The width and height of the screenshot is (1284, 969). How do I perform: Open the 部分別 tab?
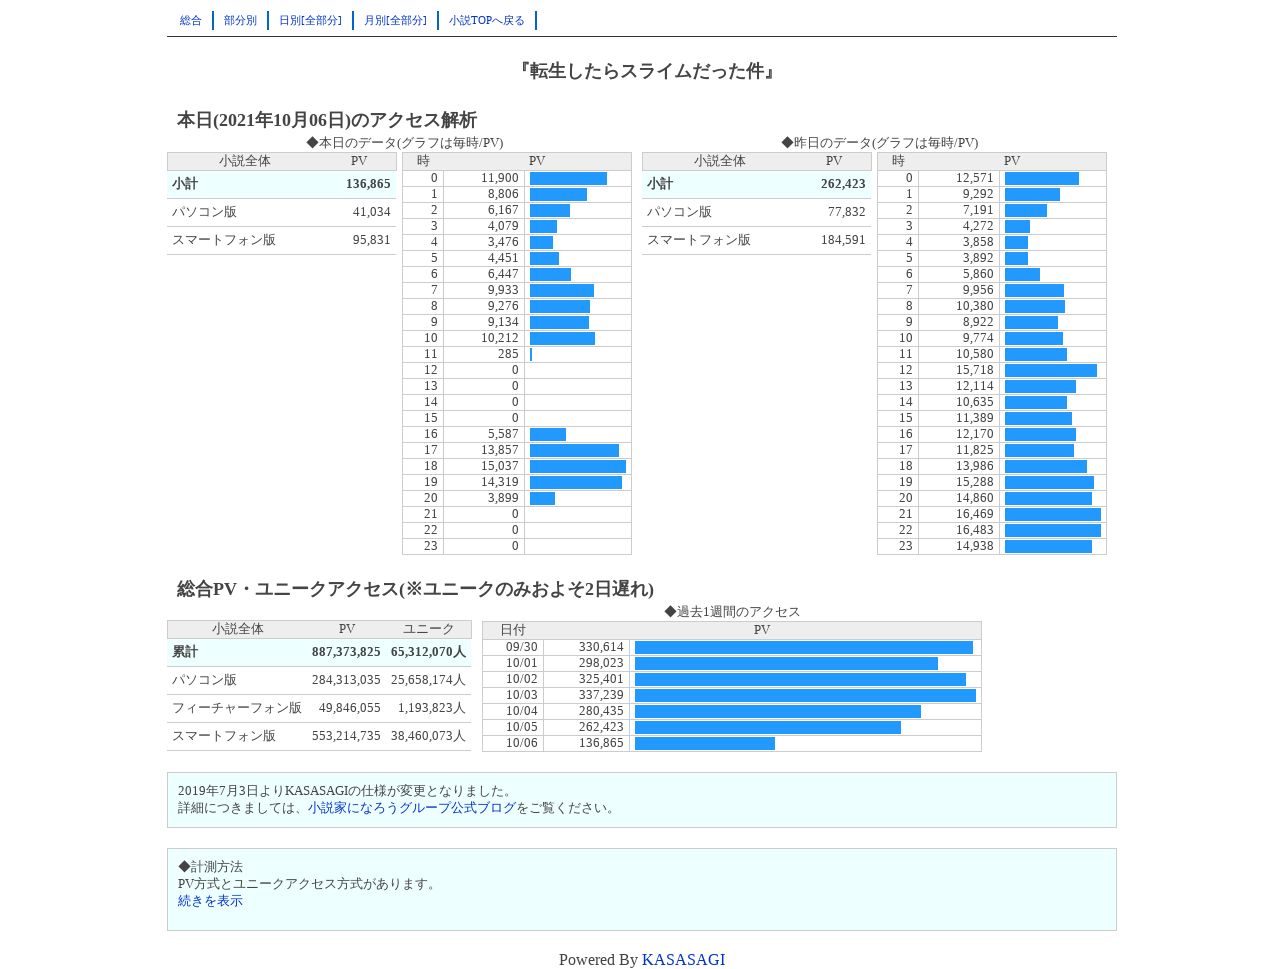click(240, 20)
